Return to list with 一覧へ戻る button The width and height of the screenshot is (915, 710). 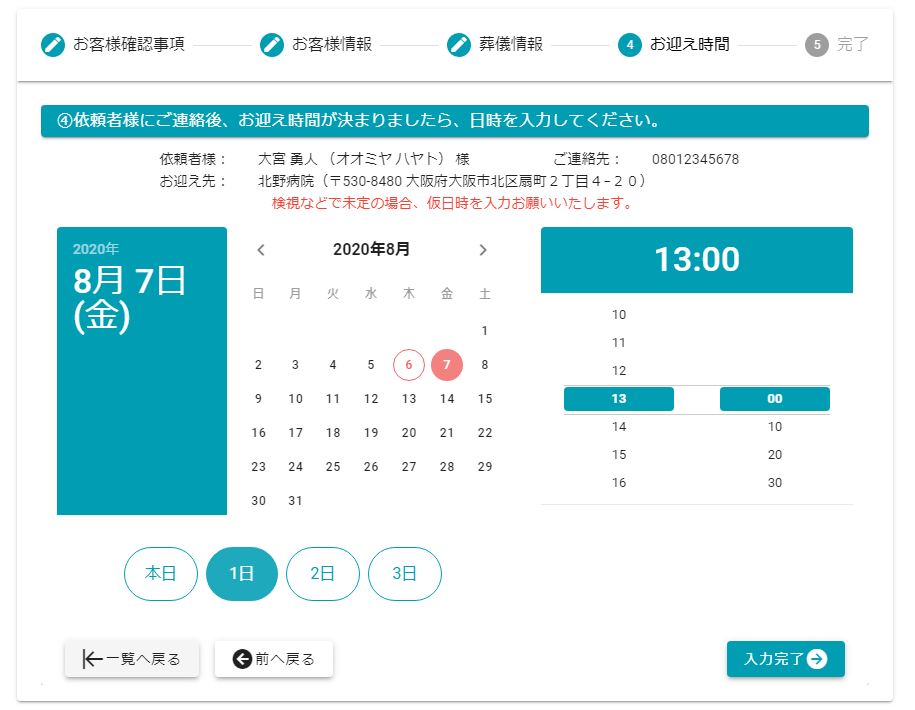(x=132, y=659)
